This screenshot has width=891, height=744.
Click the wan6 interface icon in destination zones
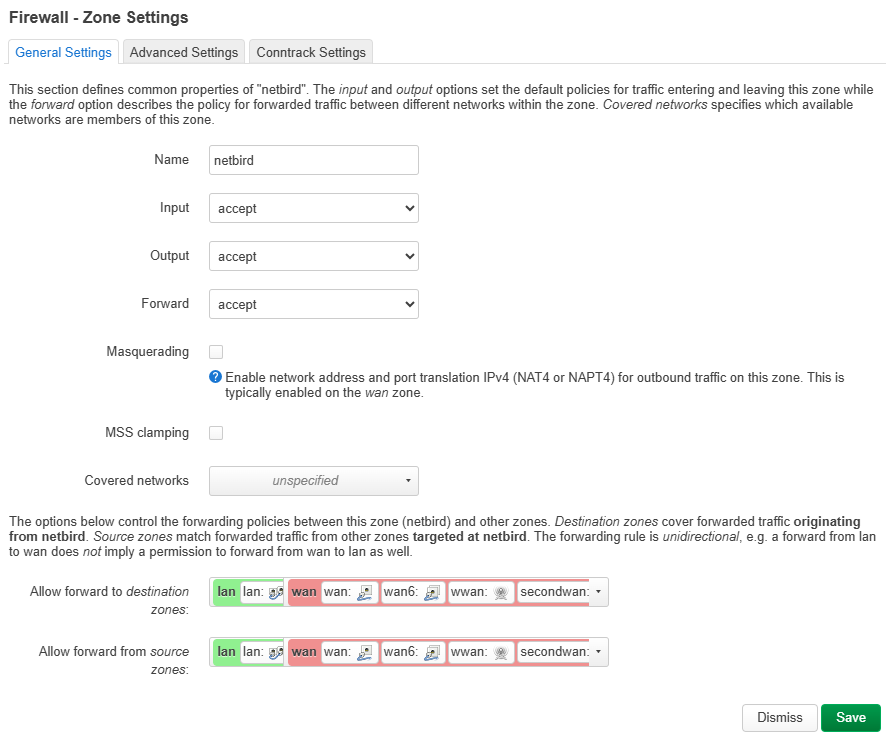pyautogui.click(x=432, y=592)
